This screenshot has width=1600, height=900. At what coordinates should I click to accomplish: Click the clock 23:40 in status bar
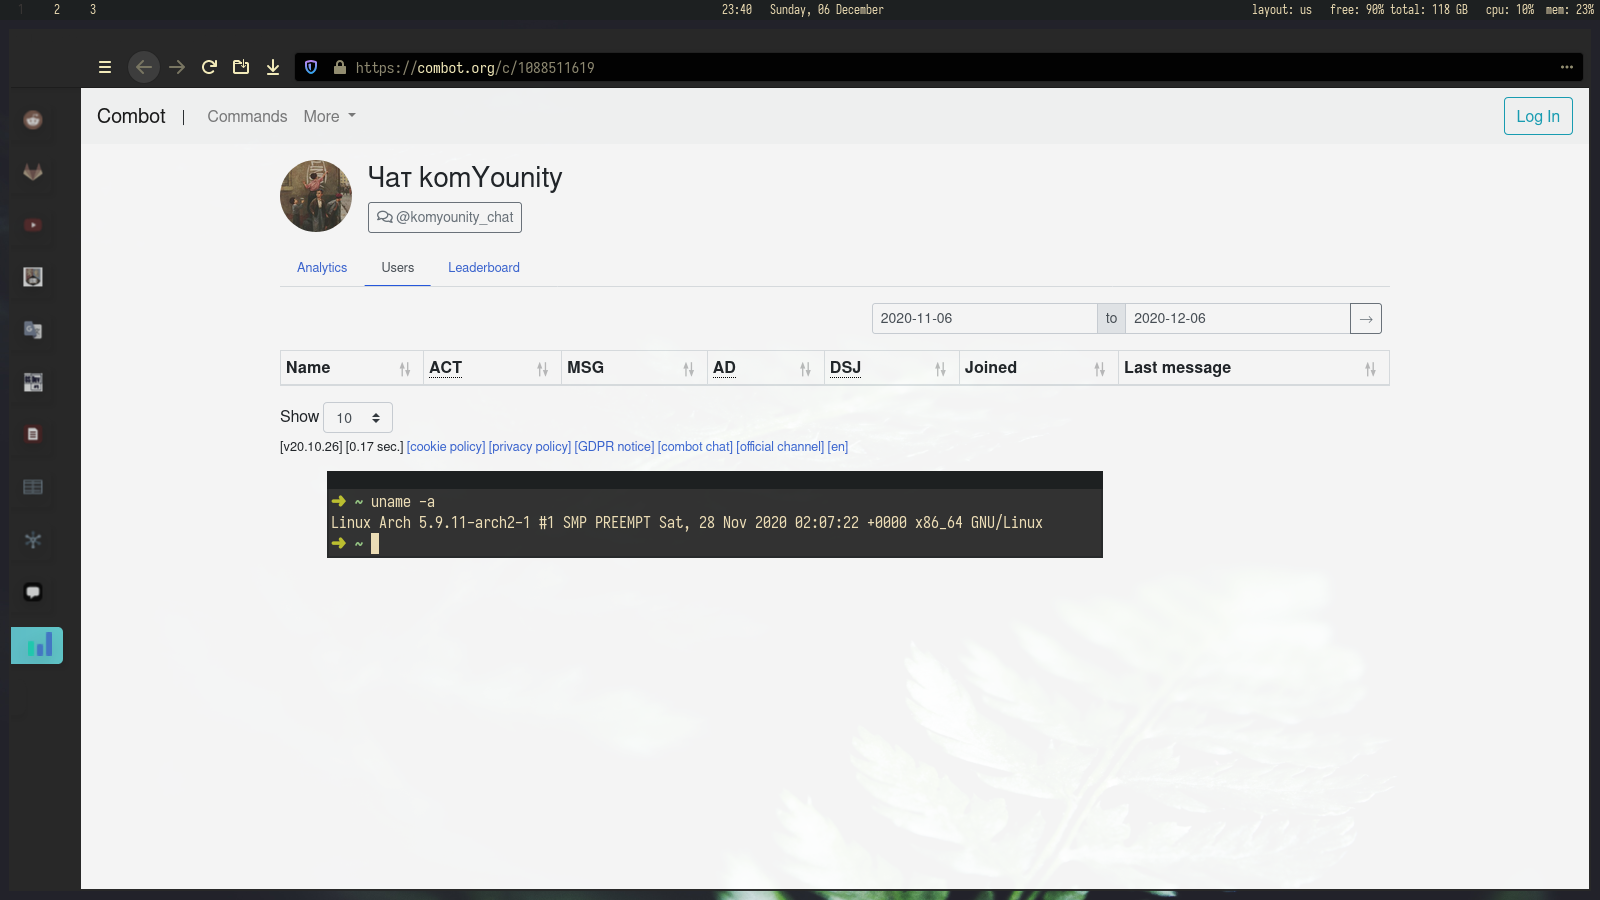[737, 9]
